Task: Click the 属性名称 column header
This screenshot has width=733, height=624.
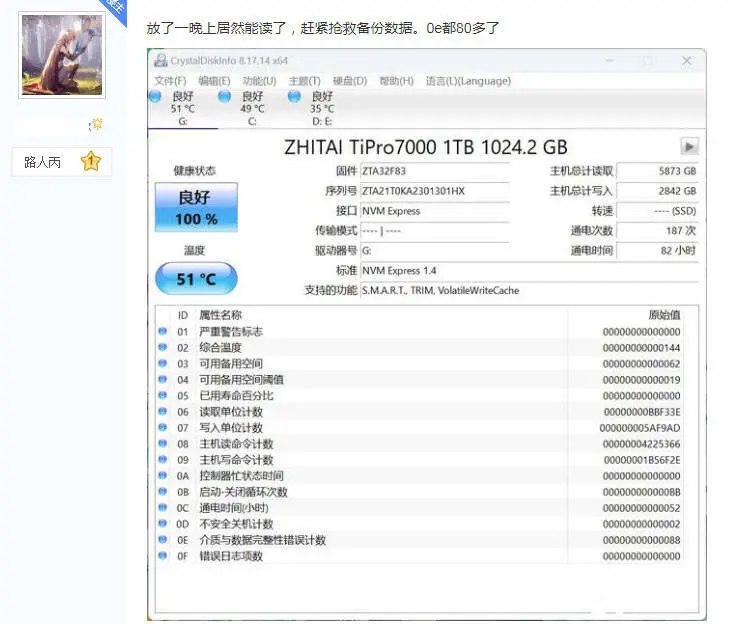Action: coord(221,315)
